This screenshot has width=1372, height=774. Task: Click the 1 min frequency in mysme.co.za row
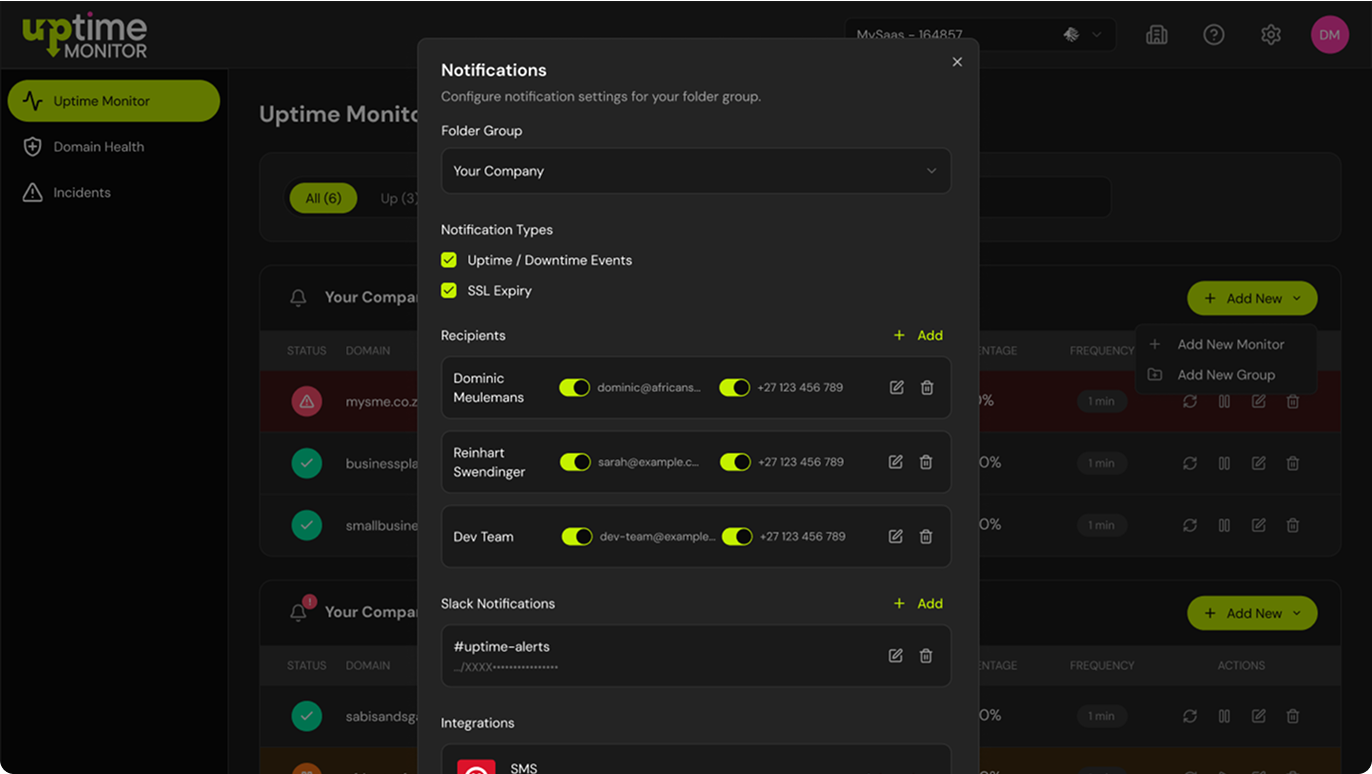1102,401
